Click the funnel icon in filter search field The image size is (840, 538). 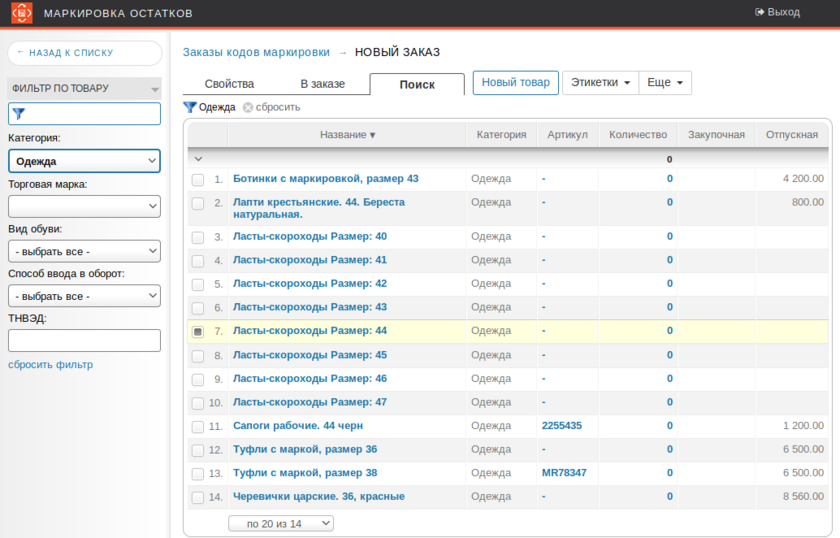(x=18, y=114)
